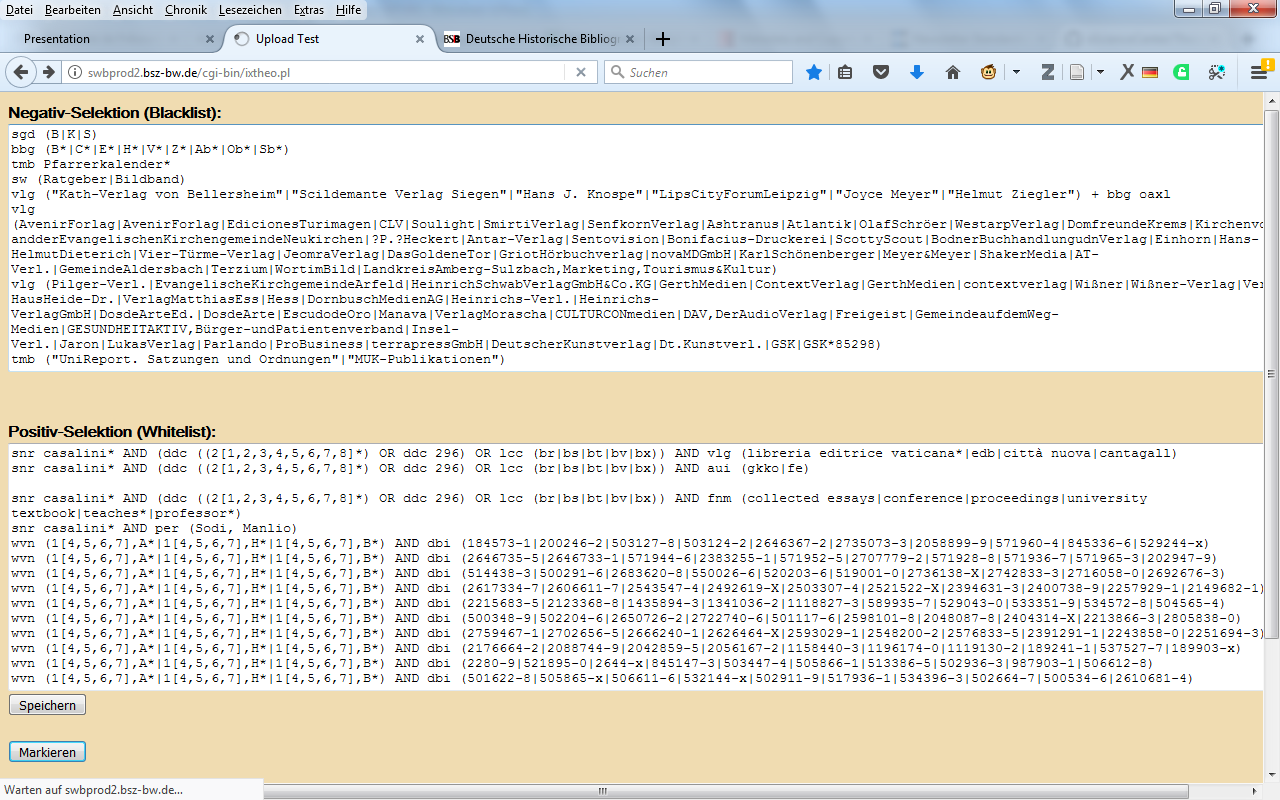This screenshot has height=800, width=1280.
Task: Click the wvn line containing '501622-8'
Action: tap(602, 678)
